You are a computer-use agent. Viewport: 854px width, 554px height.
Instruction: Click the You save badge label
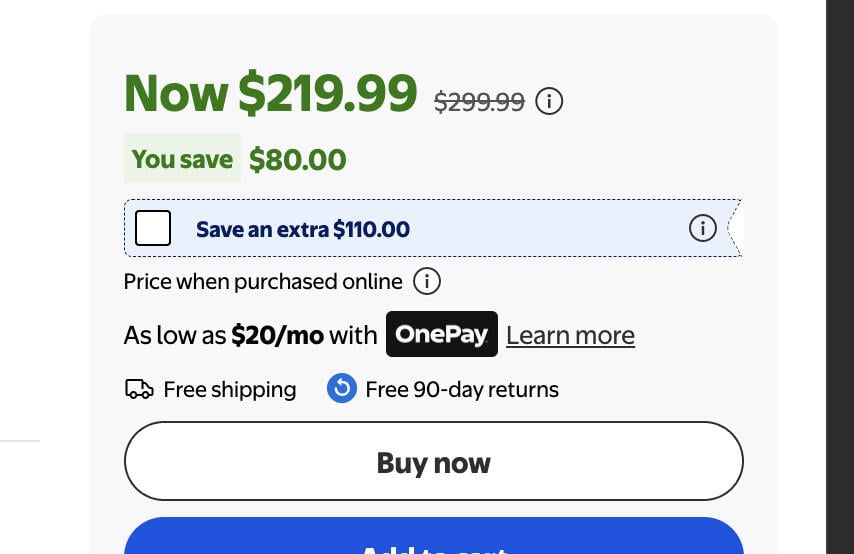click(x=182, y=159)
